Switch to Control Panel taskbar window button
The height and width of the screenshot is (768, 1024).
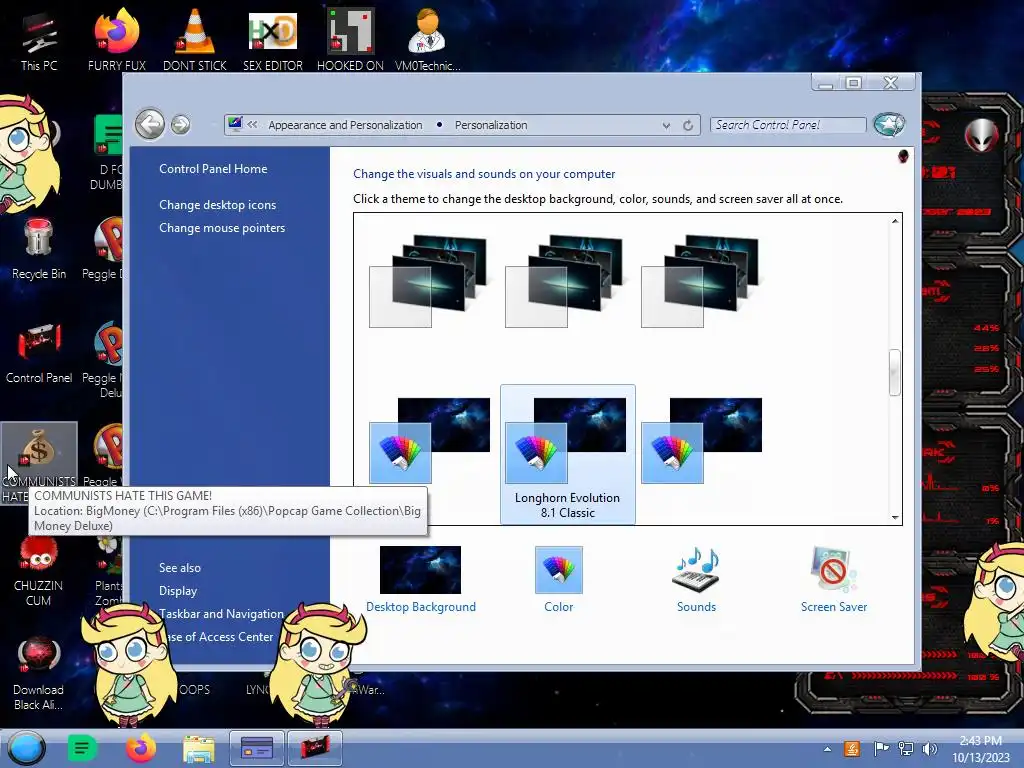point(257,748)
